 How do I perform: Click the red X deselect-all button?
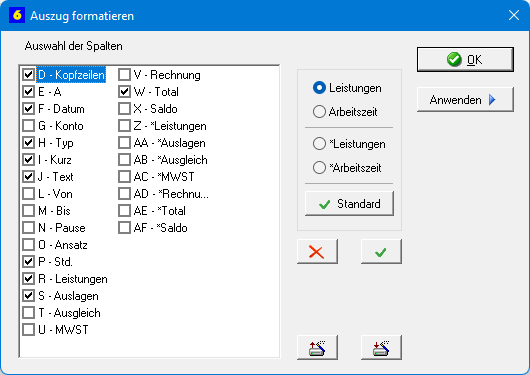(x=317, y=252)
